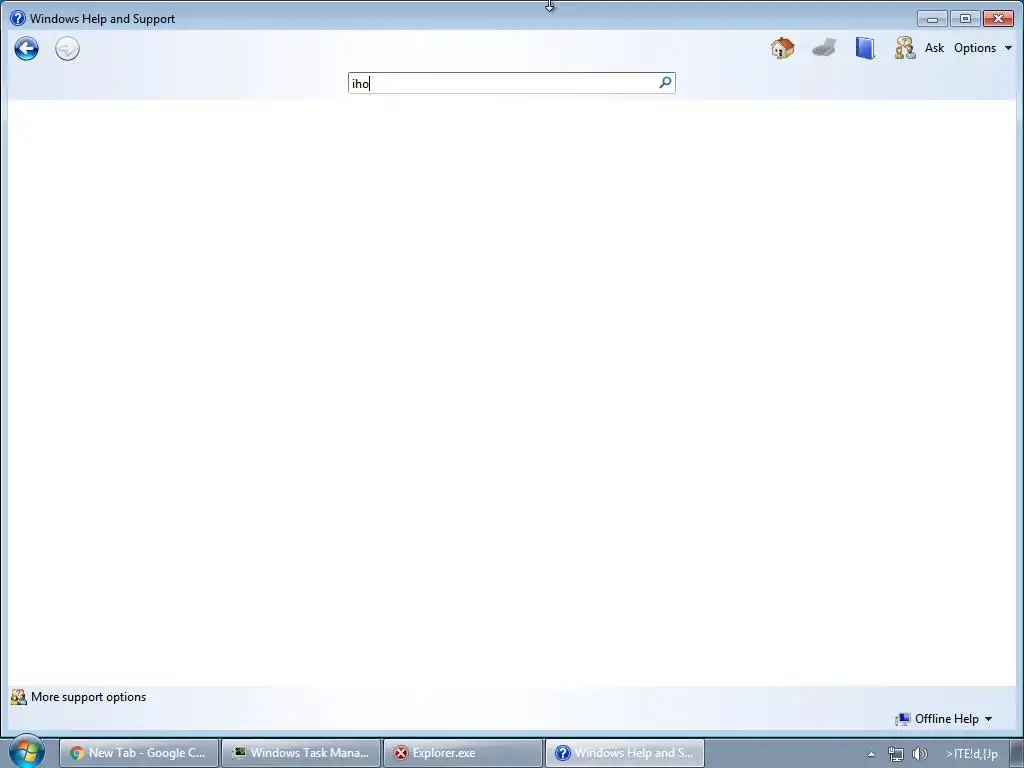
Task: Click the taskbar clock text area
Action: tap(972, 754)
